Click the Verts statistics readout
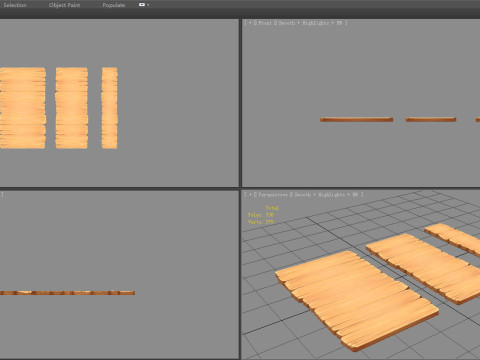The height and width of the screenshot is (360, 480). click(x=261, y=222)
